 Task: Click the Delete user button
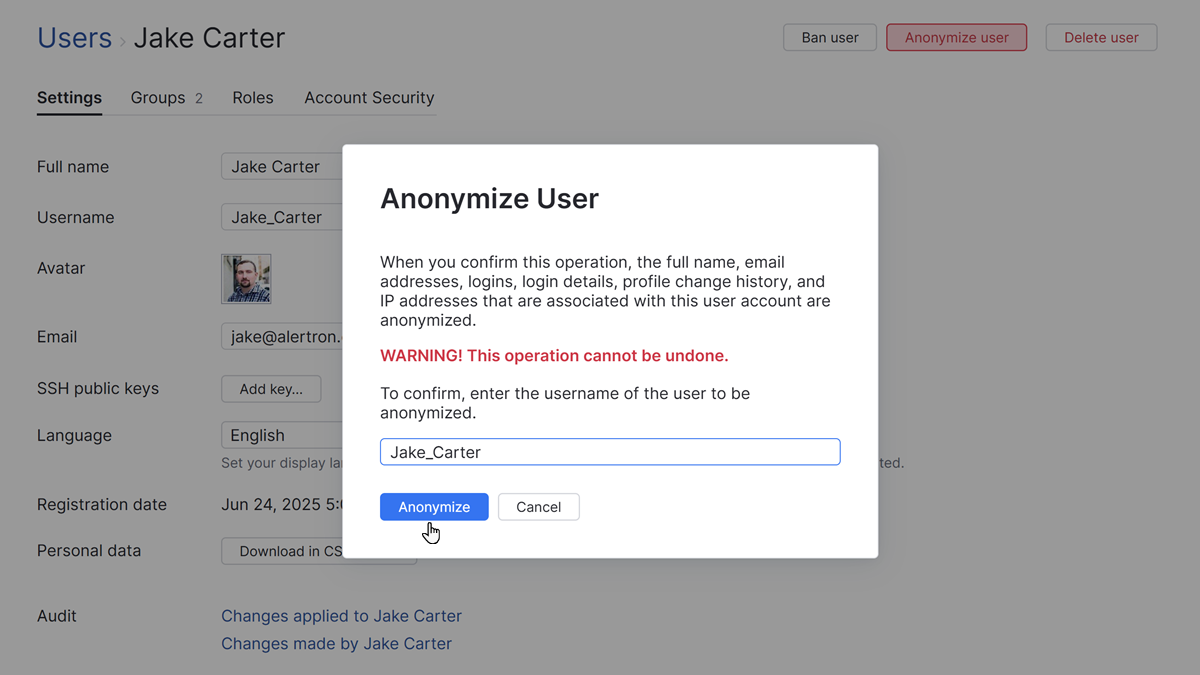1101,37
